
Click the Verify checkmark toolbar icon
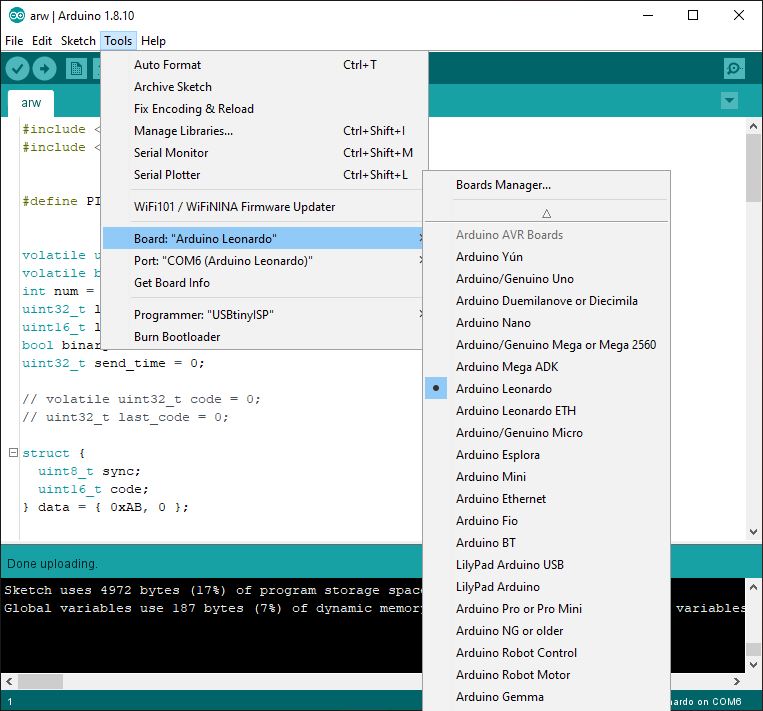click(18, 69)
